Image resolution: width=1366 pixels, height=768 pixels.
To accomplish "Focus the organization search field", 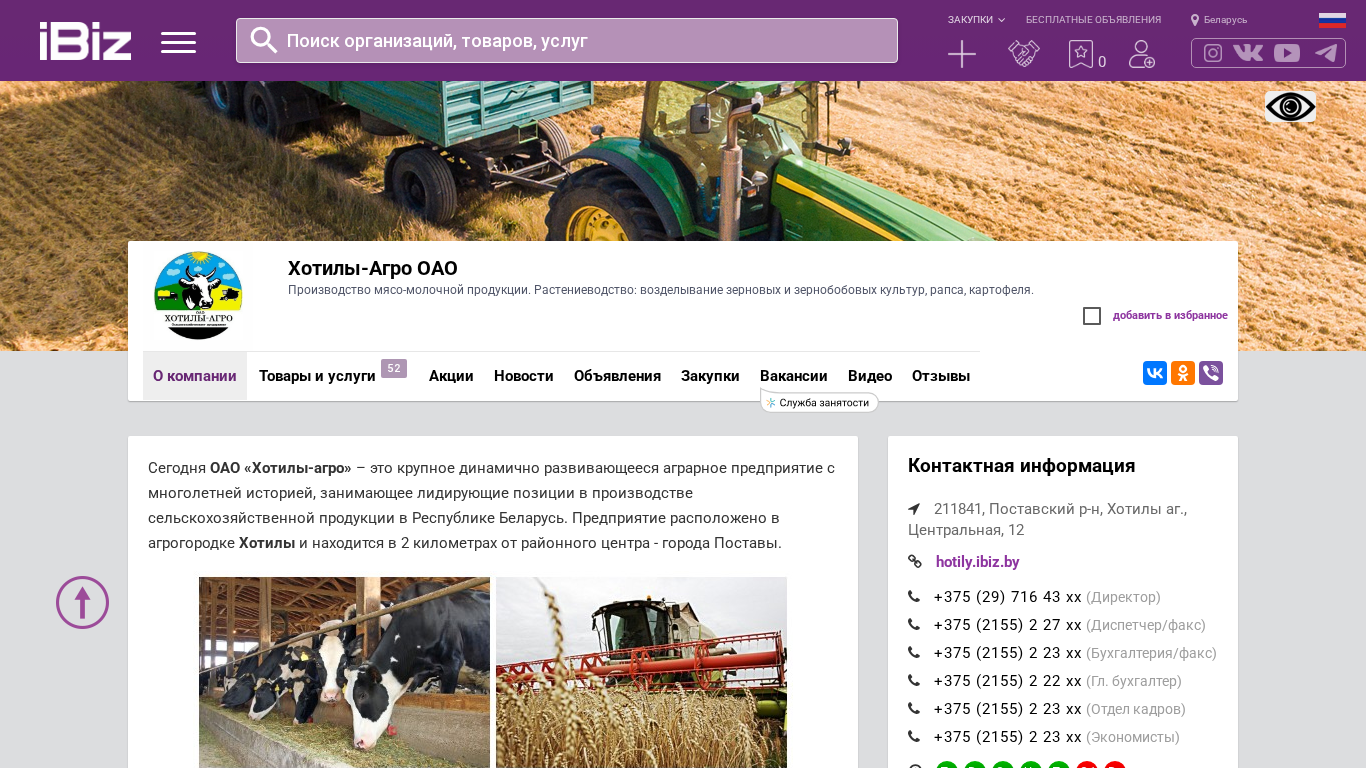I will (x=567, y=41).
